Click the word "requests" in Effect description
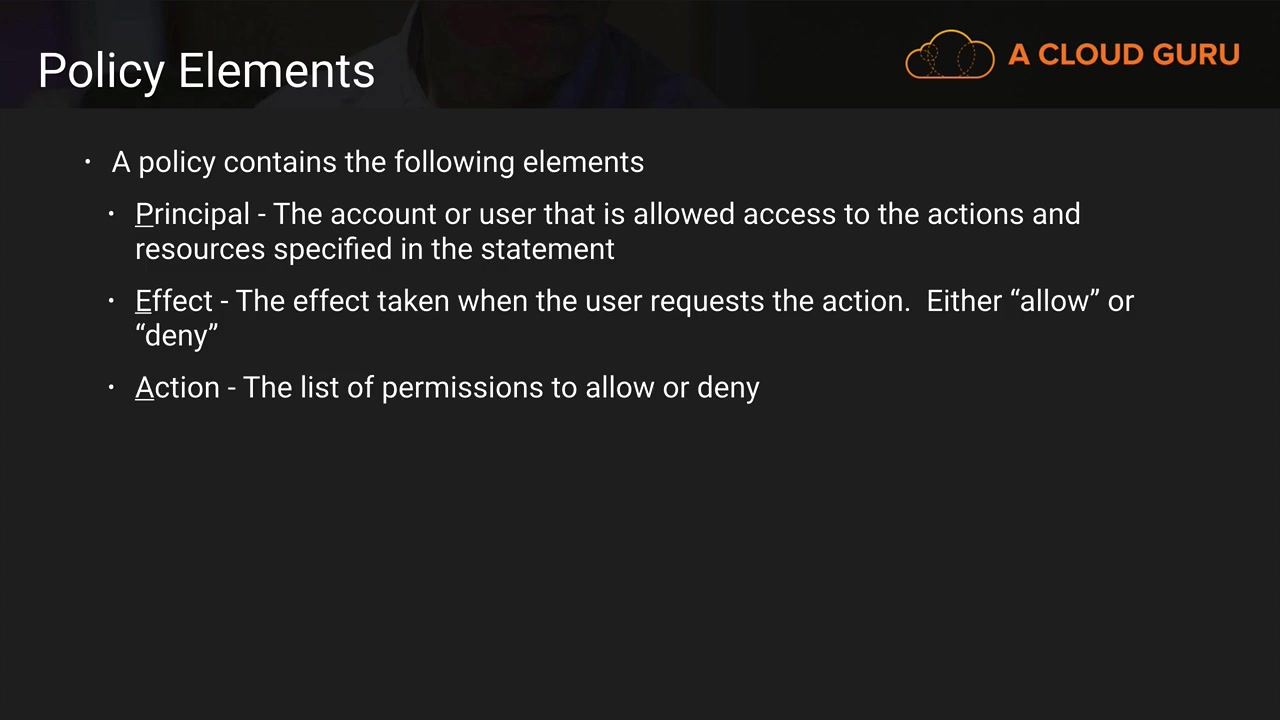Image resolution: width=1280 pixels, height=720 pixels. tap(707, 301)
